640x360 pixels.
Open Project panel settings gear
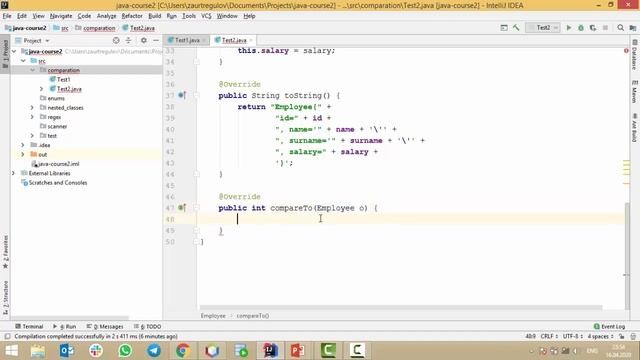pos(144,40)
